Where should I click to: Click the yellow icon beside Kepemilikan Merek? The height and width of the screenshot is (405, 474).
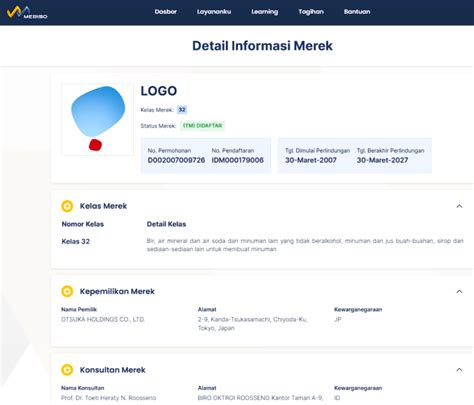tap(67, 291)
